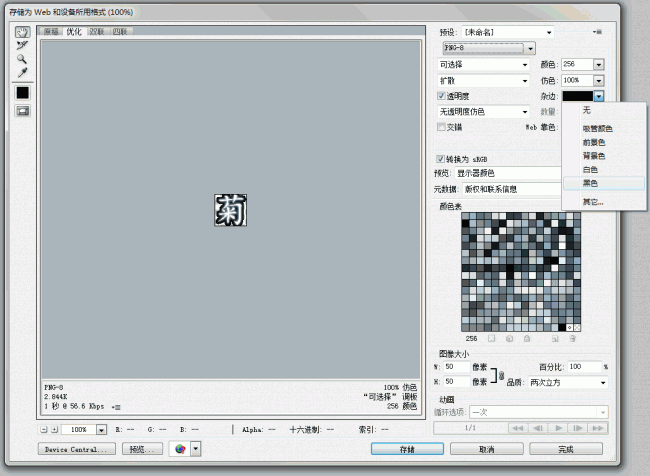Toggle the 透明度 transparency checkbox
650x476 pixels.
pyautogui.click(x=441, y=96)
